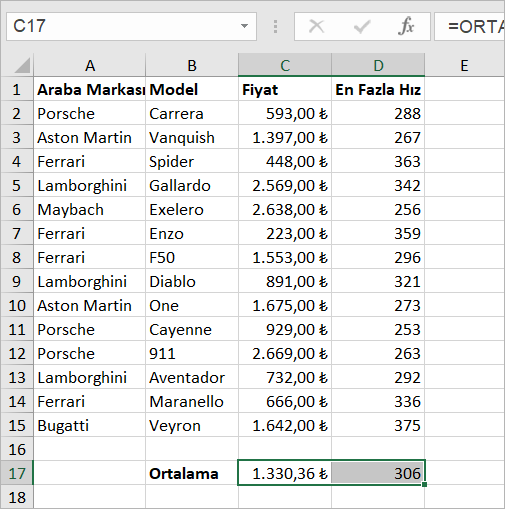The width and height of the screenshot is (505, 509).
Task: Select row 16 header
Action: [x=17, y=449]
